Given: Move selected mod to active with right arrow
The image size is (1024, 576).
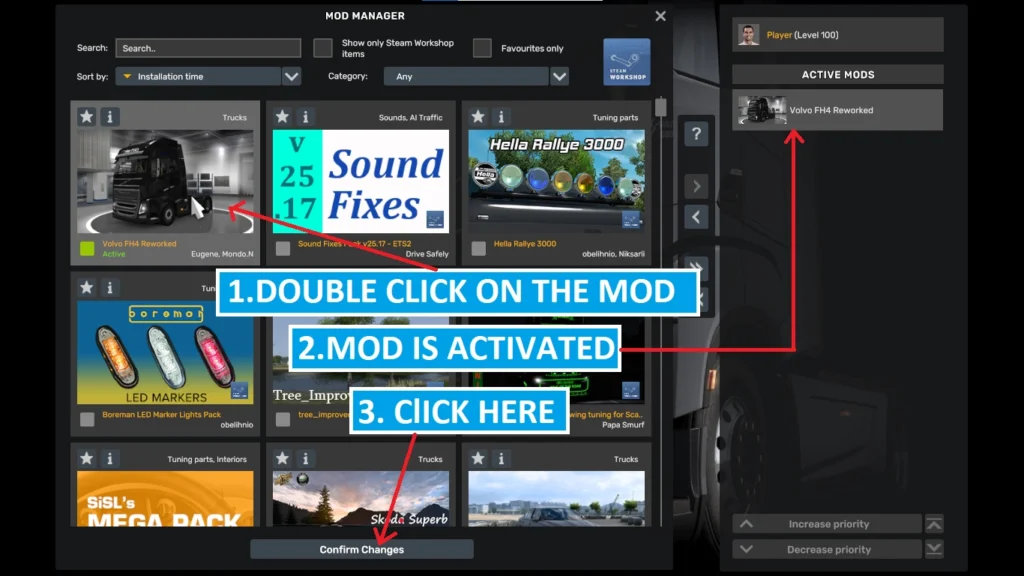Looking at the screenshot, I should coord(696,186).
